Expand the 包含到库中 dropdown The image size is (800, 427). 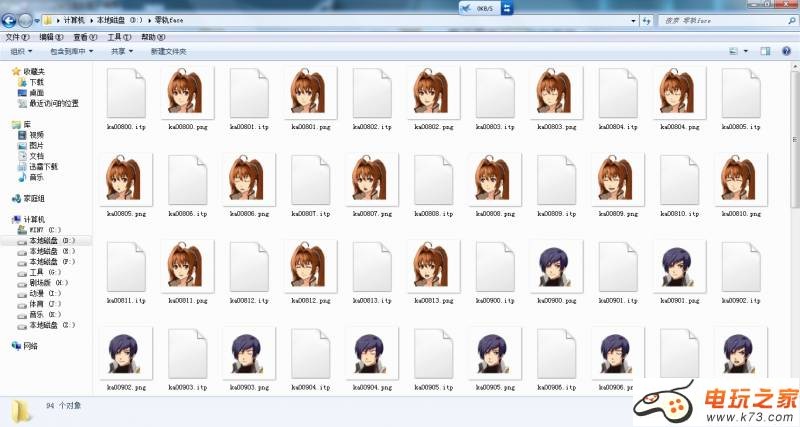coord(72,51)
